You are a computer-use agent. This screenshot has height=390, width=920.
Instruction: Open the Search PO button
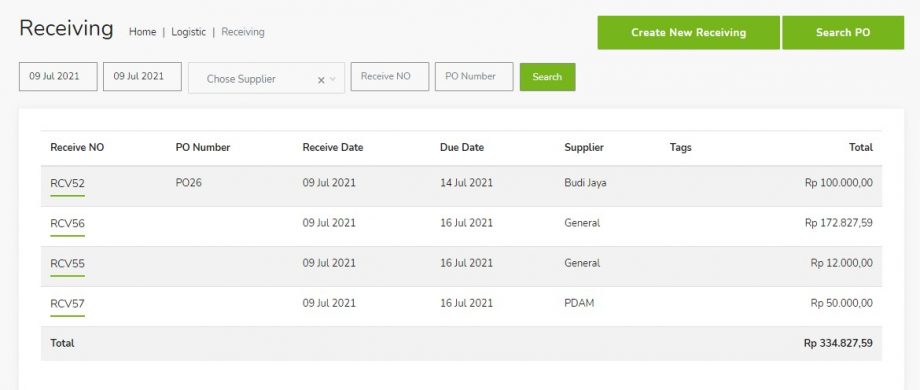point(843,33)
